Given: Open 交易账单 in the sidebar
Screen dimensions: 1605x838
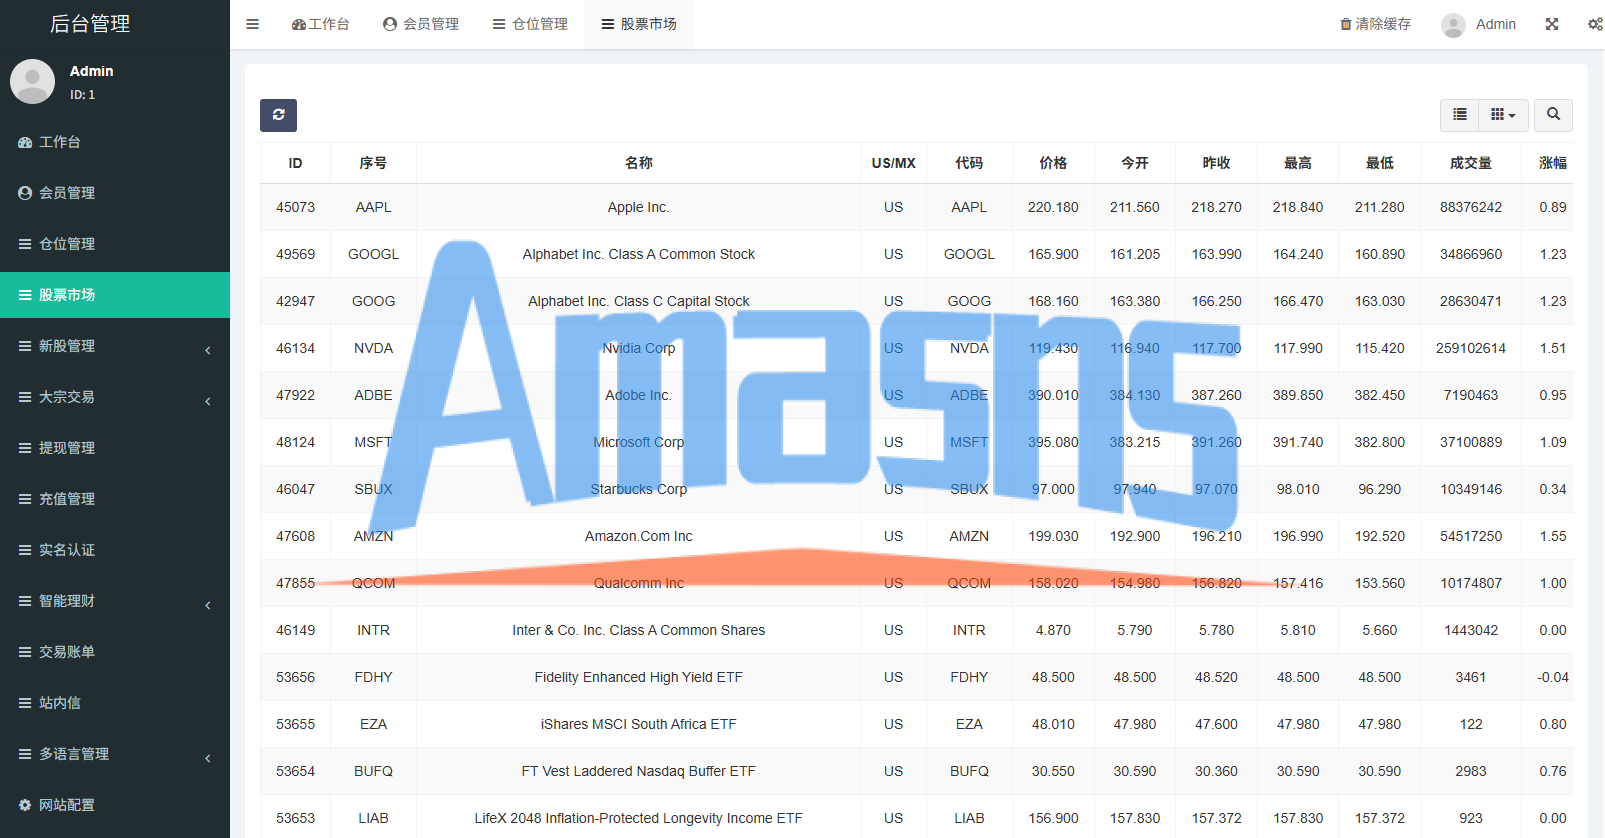Looking at the screenshot, I should click(x=115, y=652).
